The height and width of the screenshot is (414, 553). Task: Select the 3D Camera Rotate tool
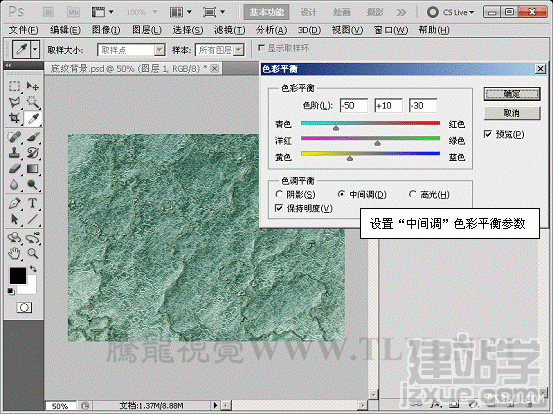pos(32,238)
